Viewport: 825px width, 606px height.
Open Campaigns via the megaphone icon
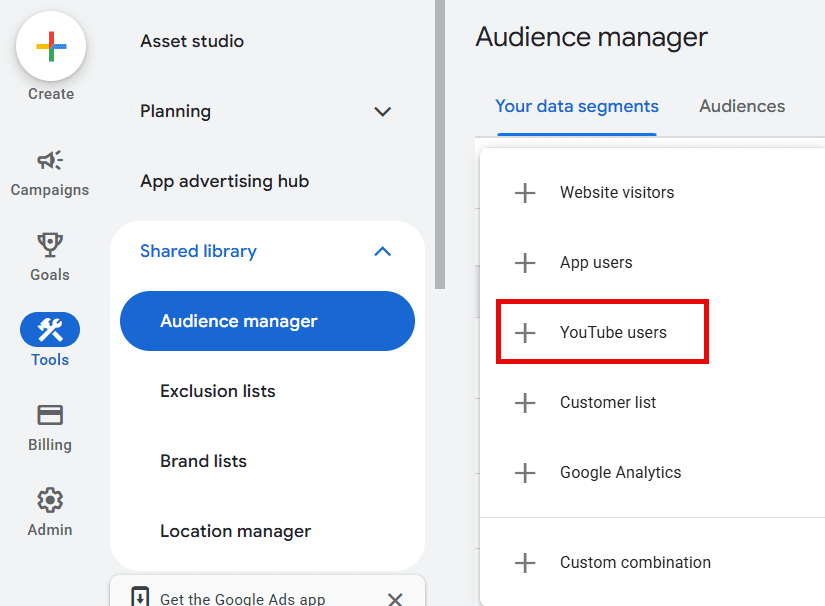pos(50,160)
